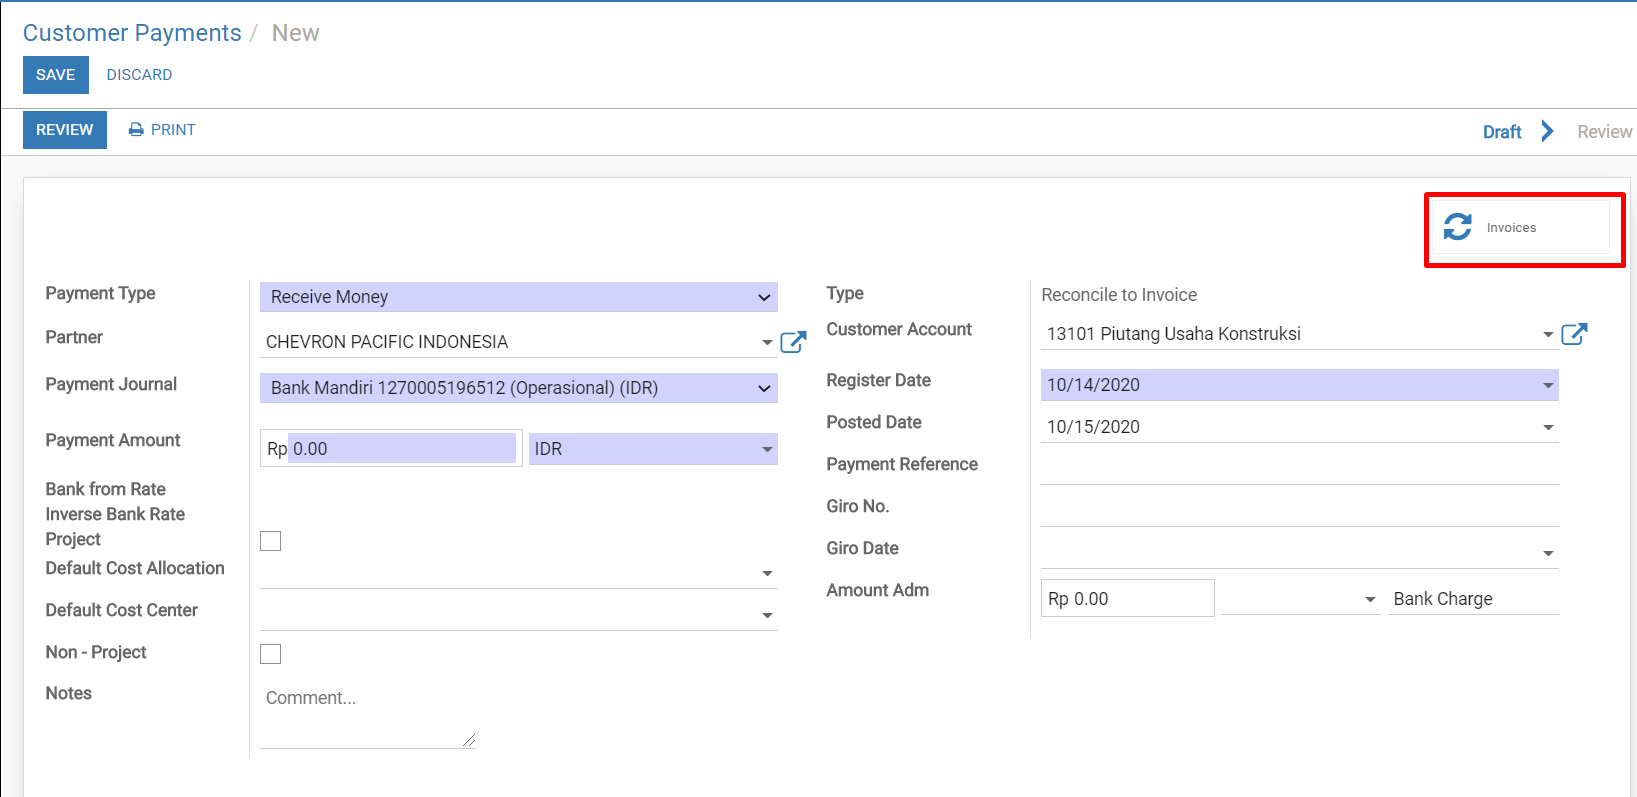Open the Payment Journal dropdown
The image size is (1637, 797).
click(518, 388)
